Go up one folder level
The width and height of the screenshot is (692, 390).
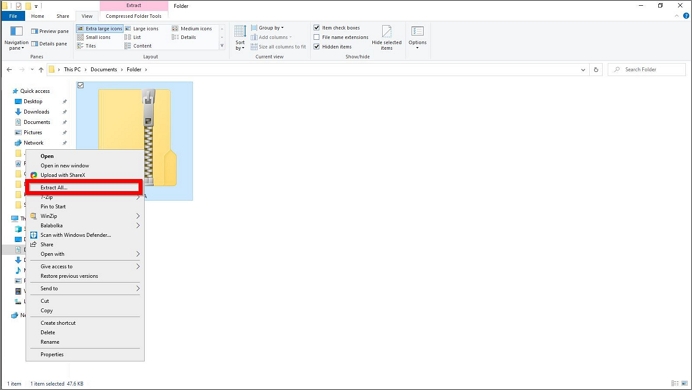tap(41, 70)
